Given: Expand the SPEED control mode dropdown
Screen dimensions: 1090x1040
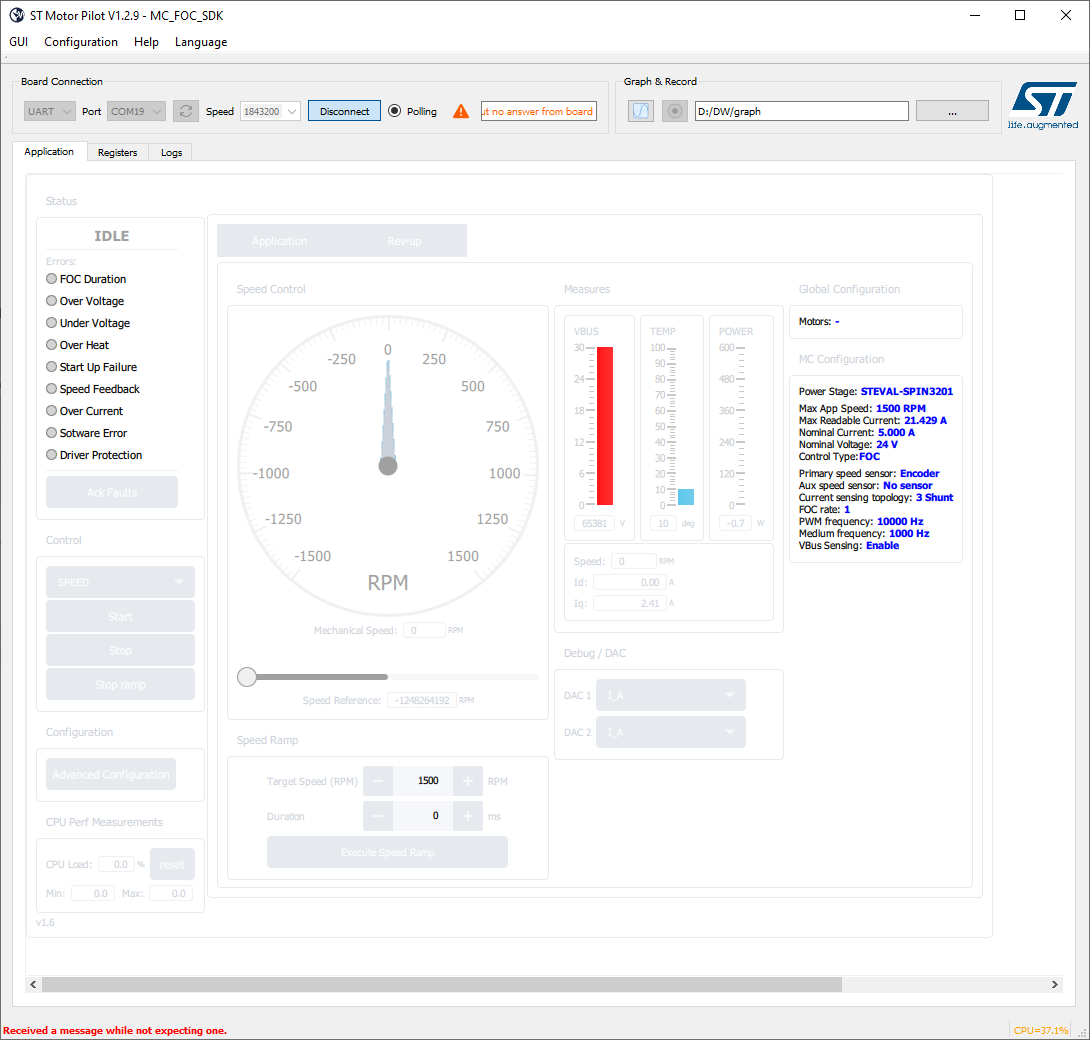Looking at the screenshot, I should (x=120, y=581).
